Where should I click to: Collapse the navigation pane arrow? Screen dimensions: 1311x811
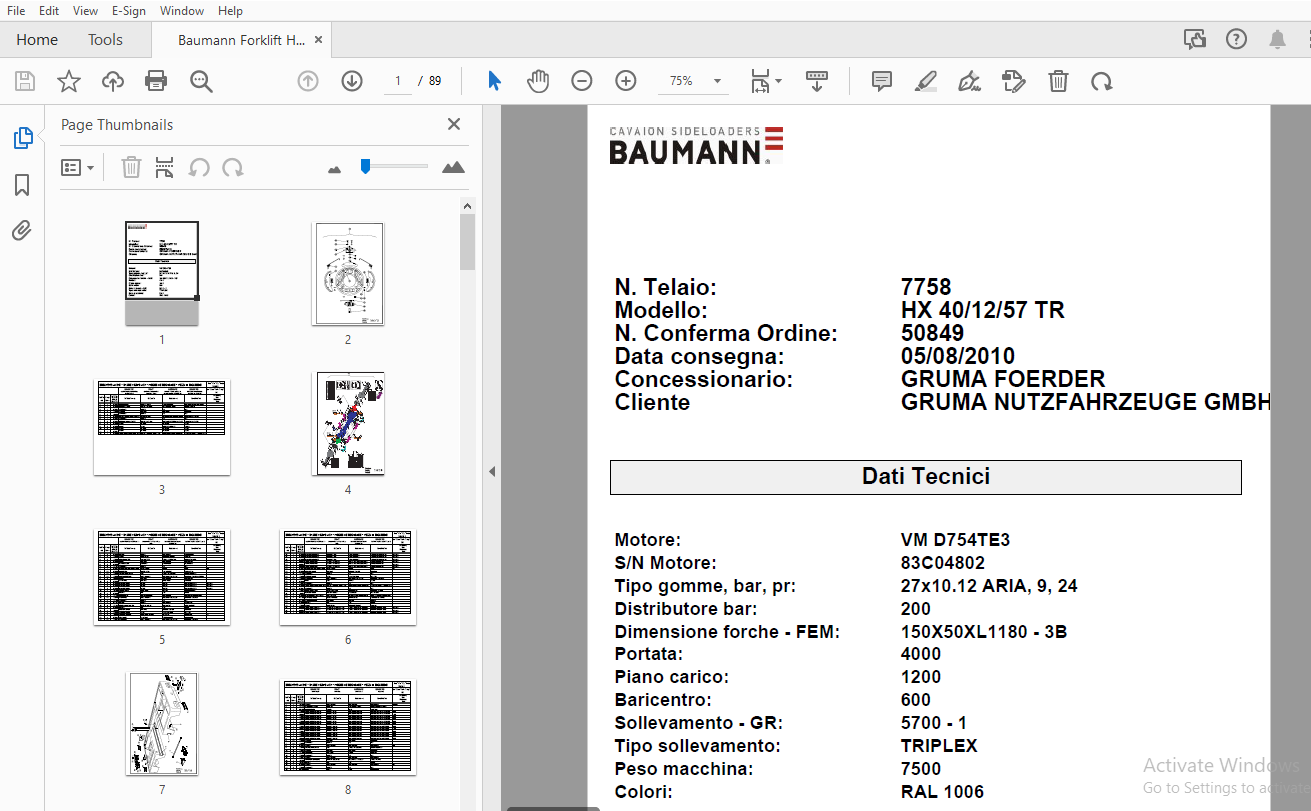click(x=492, y=471)
